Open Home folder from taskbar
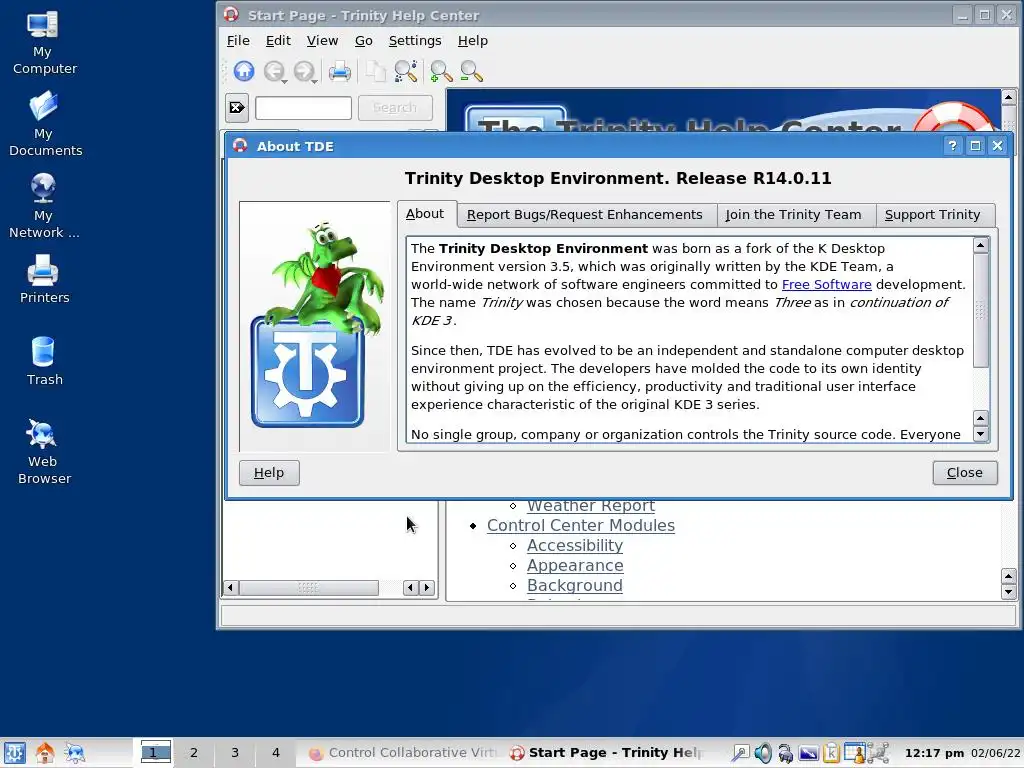1024x768 pixels. coord(44,753)
